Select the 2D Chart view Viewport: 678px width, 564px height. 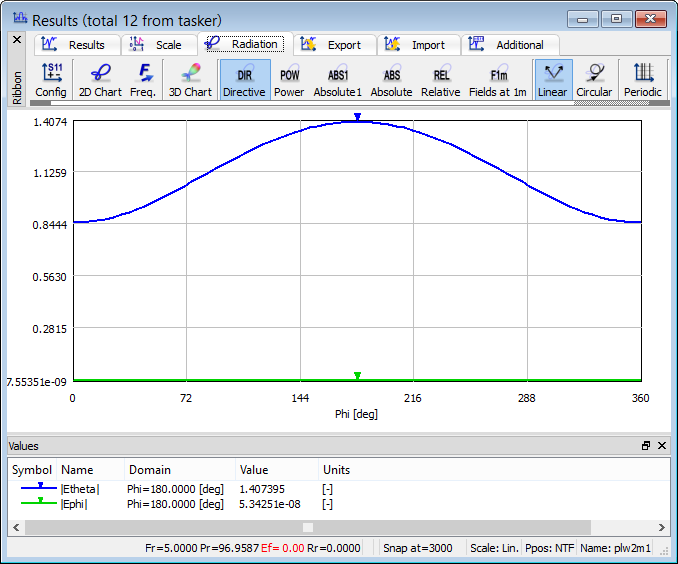click(x=100, y=80)
